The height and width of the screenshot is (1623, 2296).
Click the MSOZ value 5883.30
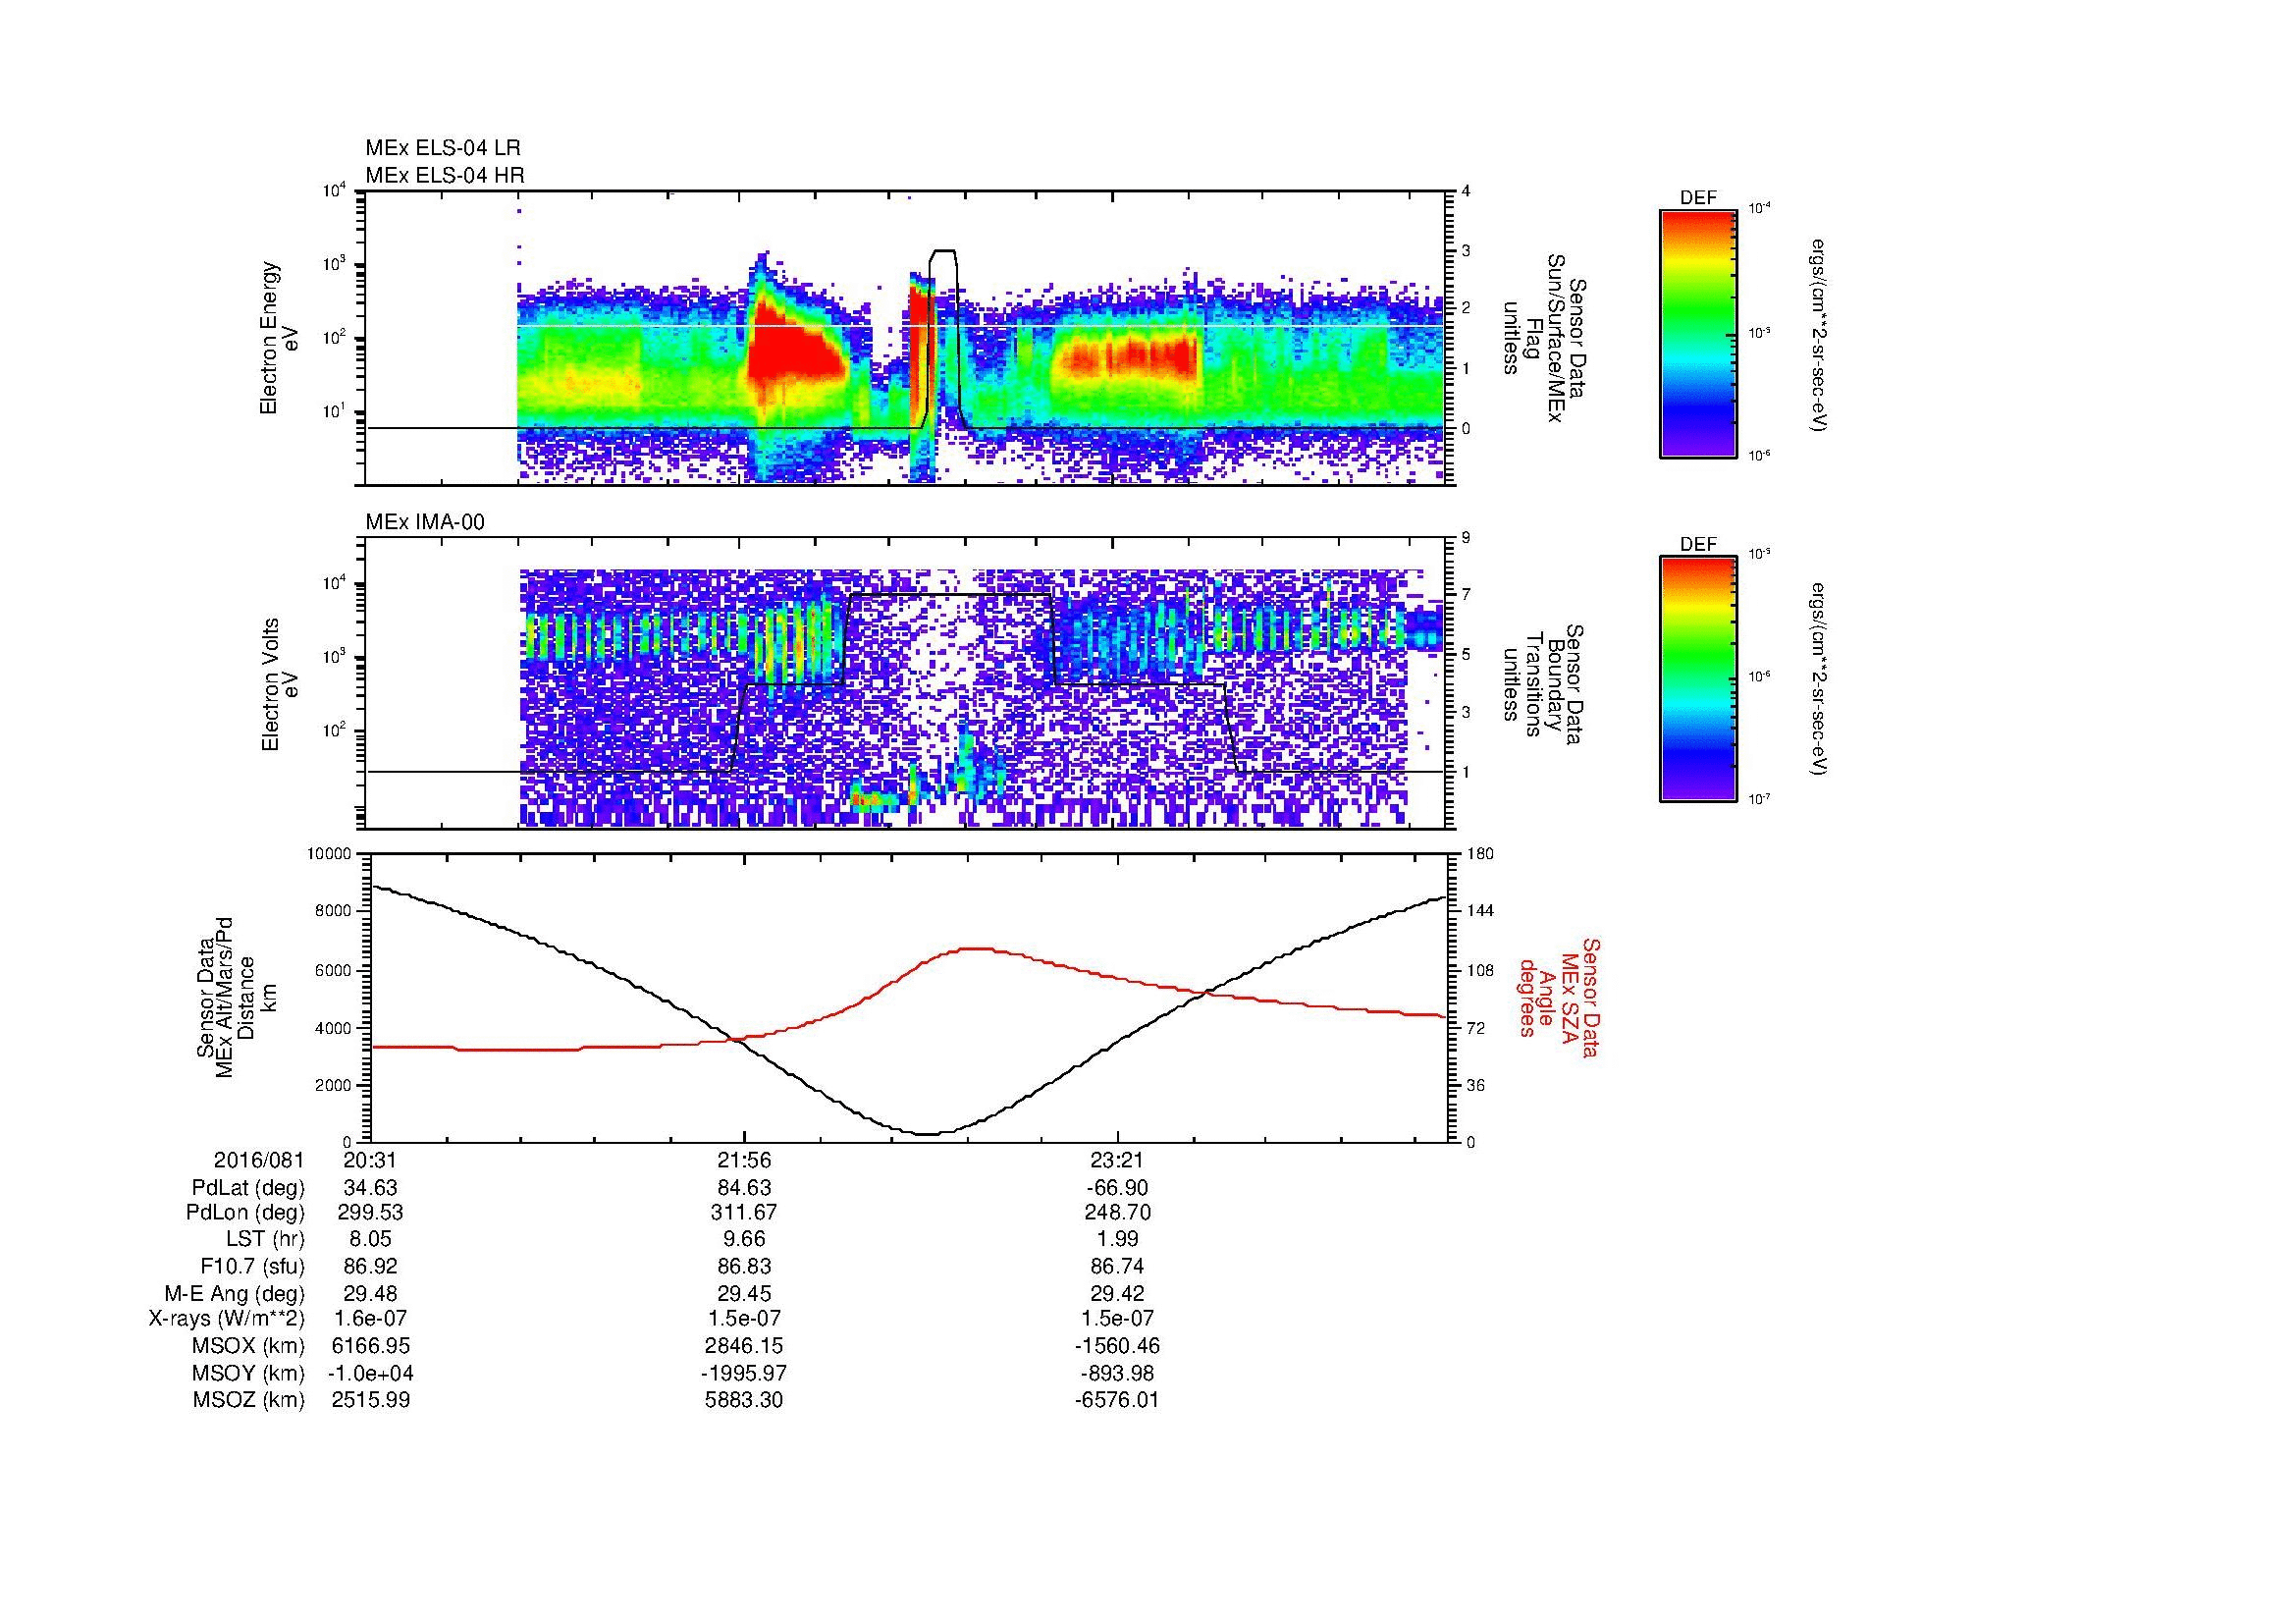[x=743, y=1400]
